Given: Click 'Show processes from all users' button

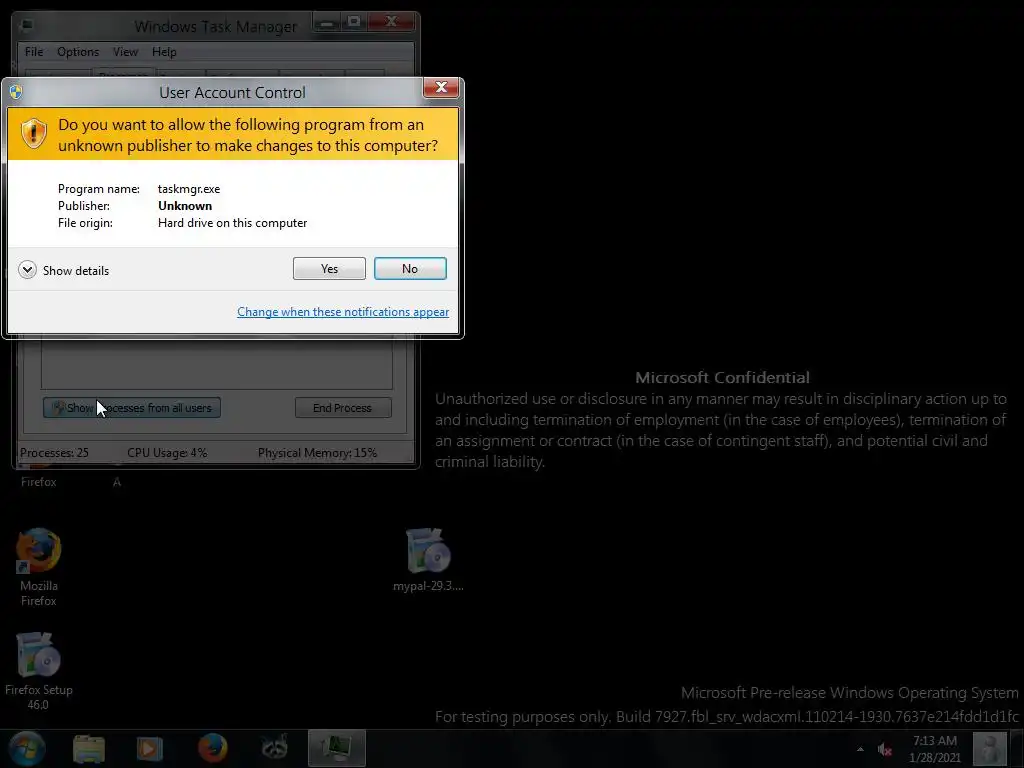Looking at the screenshot, I should tap(132, 408).
